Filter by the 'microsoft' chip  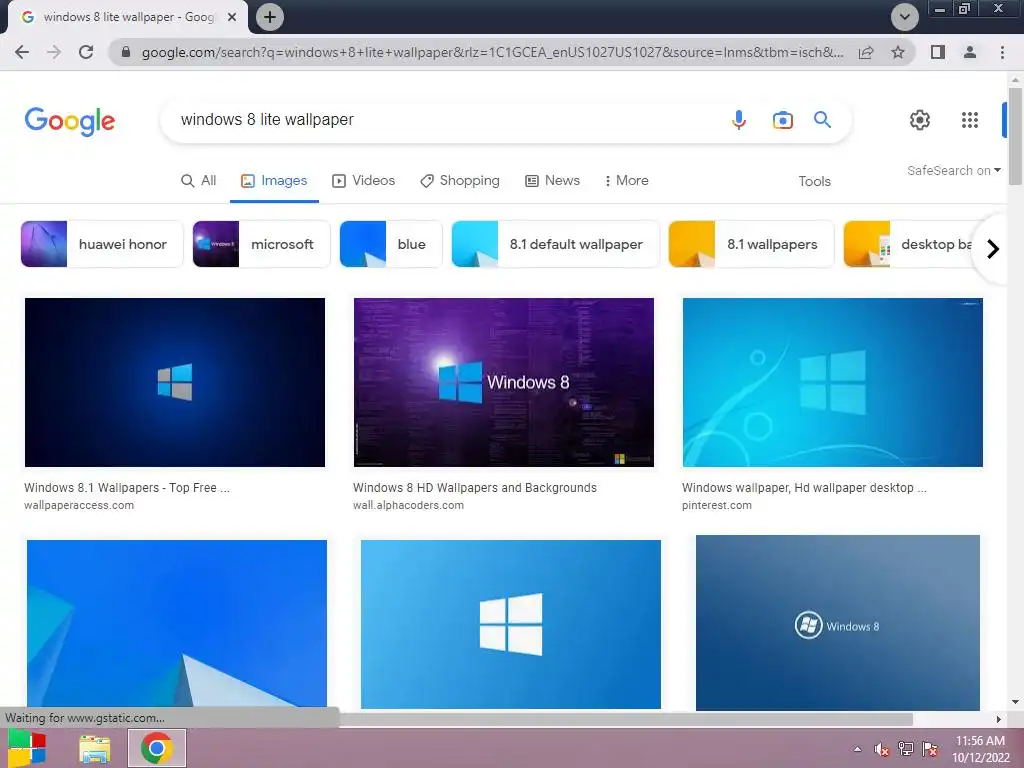tap(261, 244)
